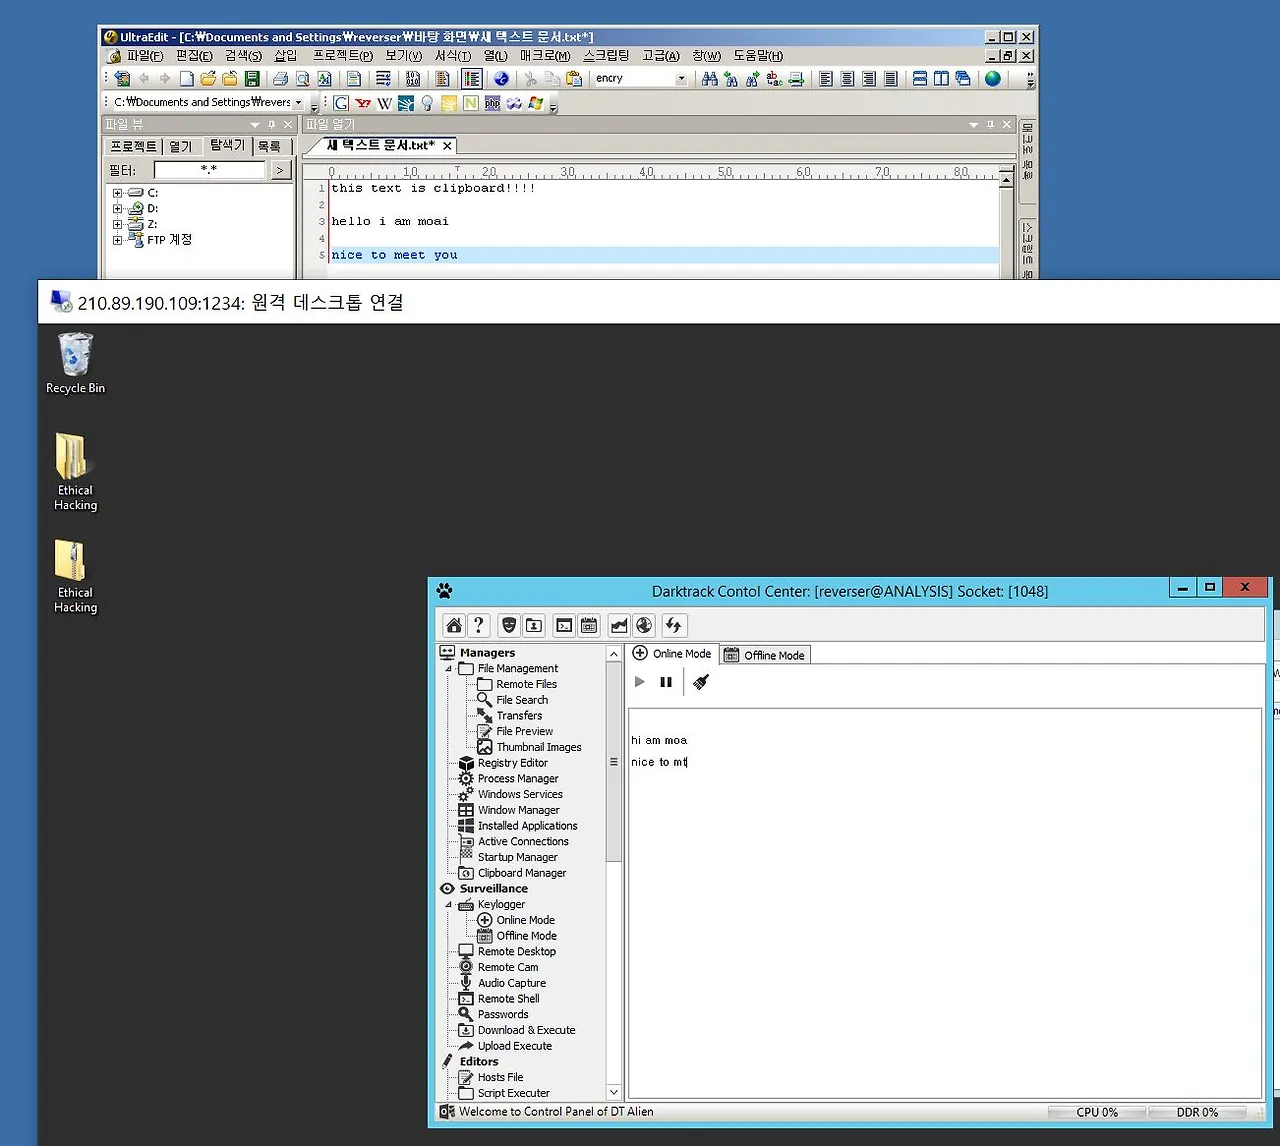Open the Darktrack help question mark icon

tap(479, 626)
